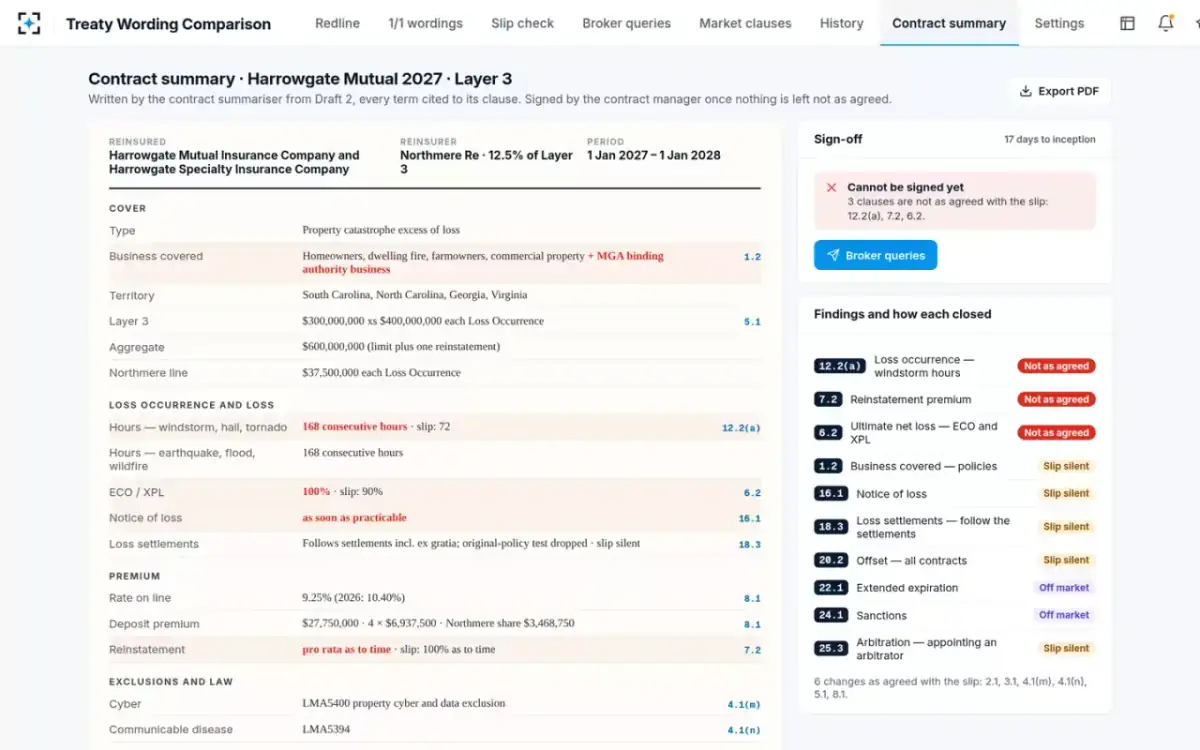This screenshot has width=1200, height=750.
Task: Open the Broker queries tab
Action: (627, 23)
